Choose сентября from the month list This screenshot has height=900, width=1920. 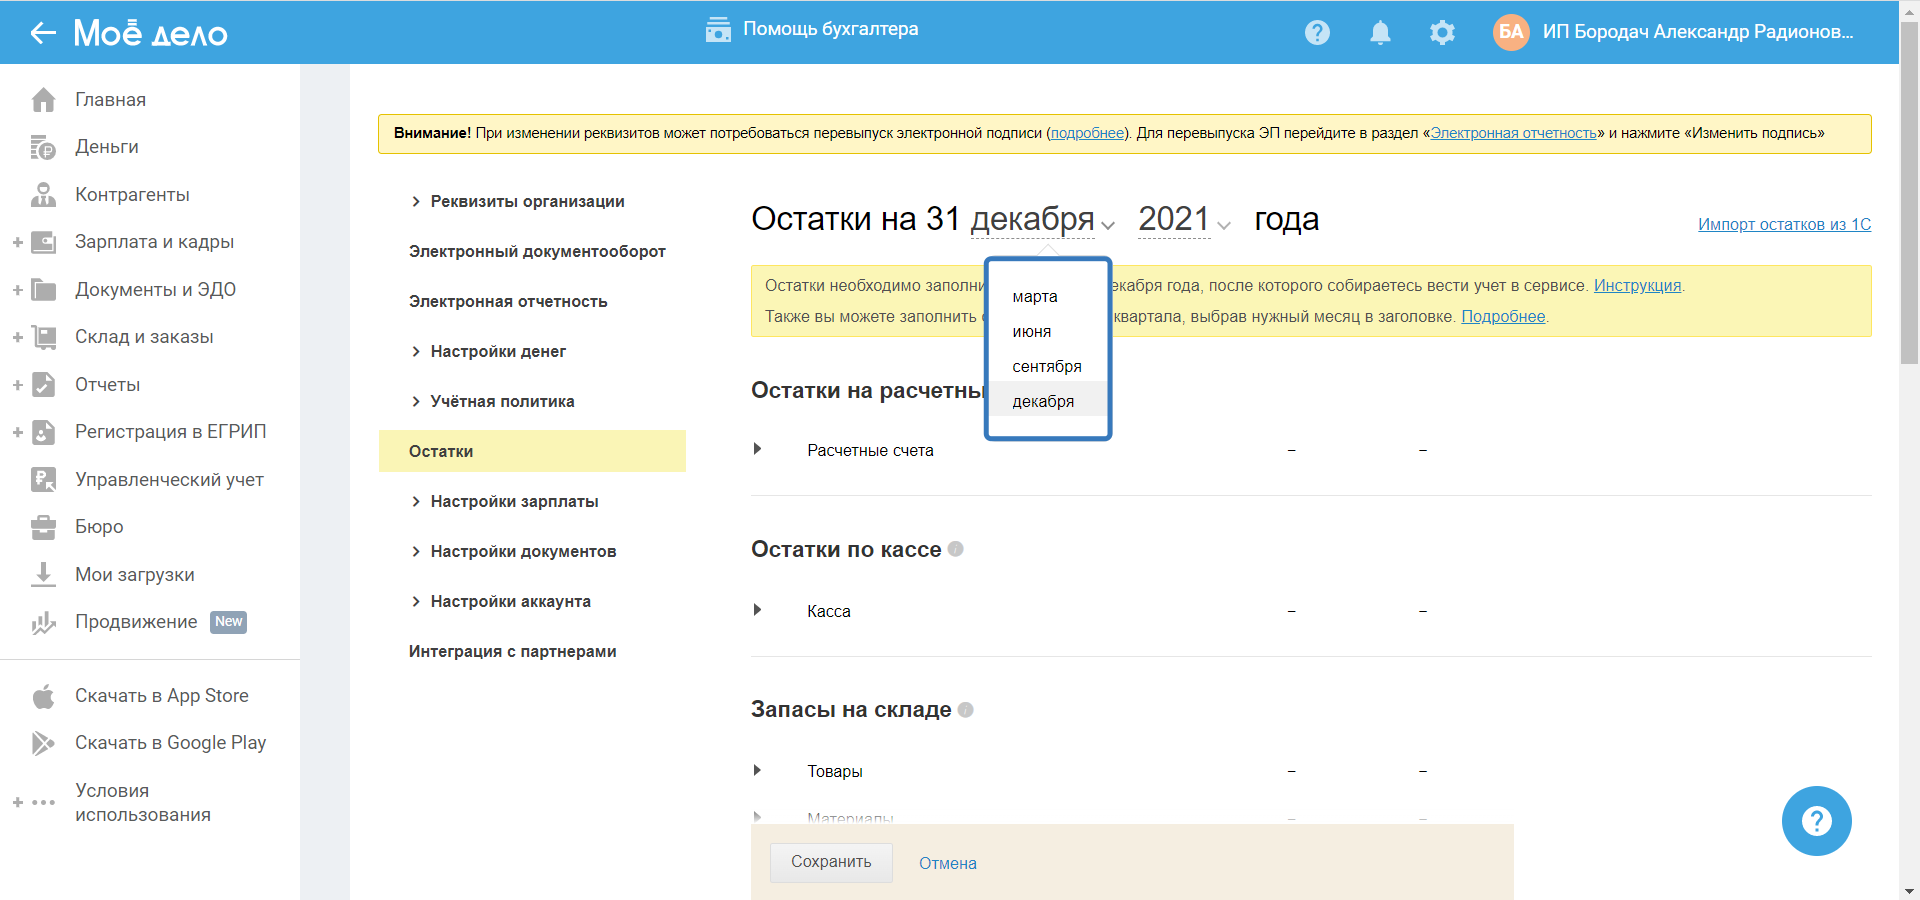(1046, 367)
